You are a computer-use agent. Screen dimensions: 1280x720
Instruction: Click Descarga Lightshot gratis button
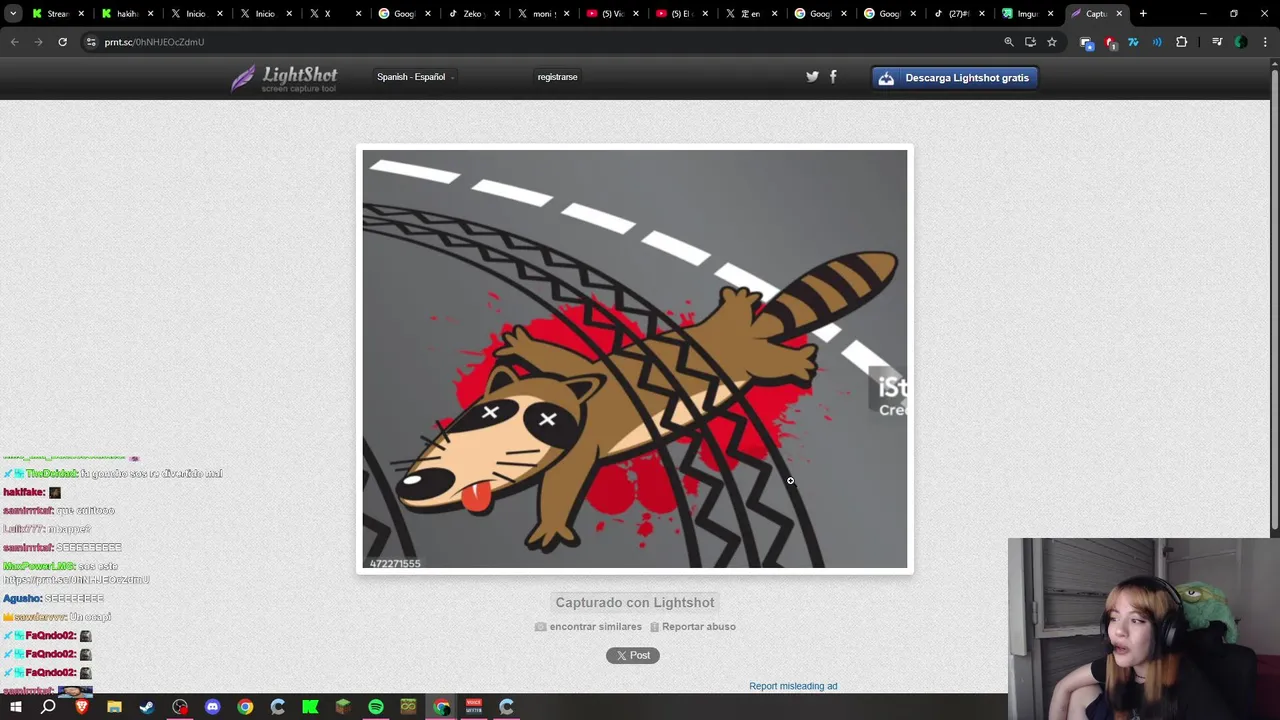955,78
